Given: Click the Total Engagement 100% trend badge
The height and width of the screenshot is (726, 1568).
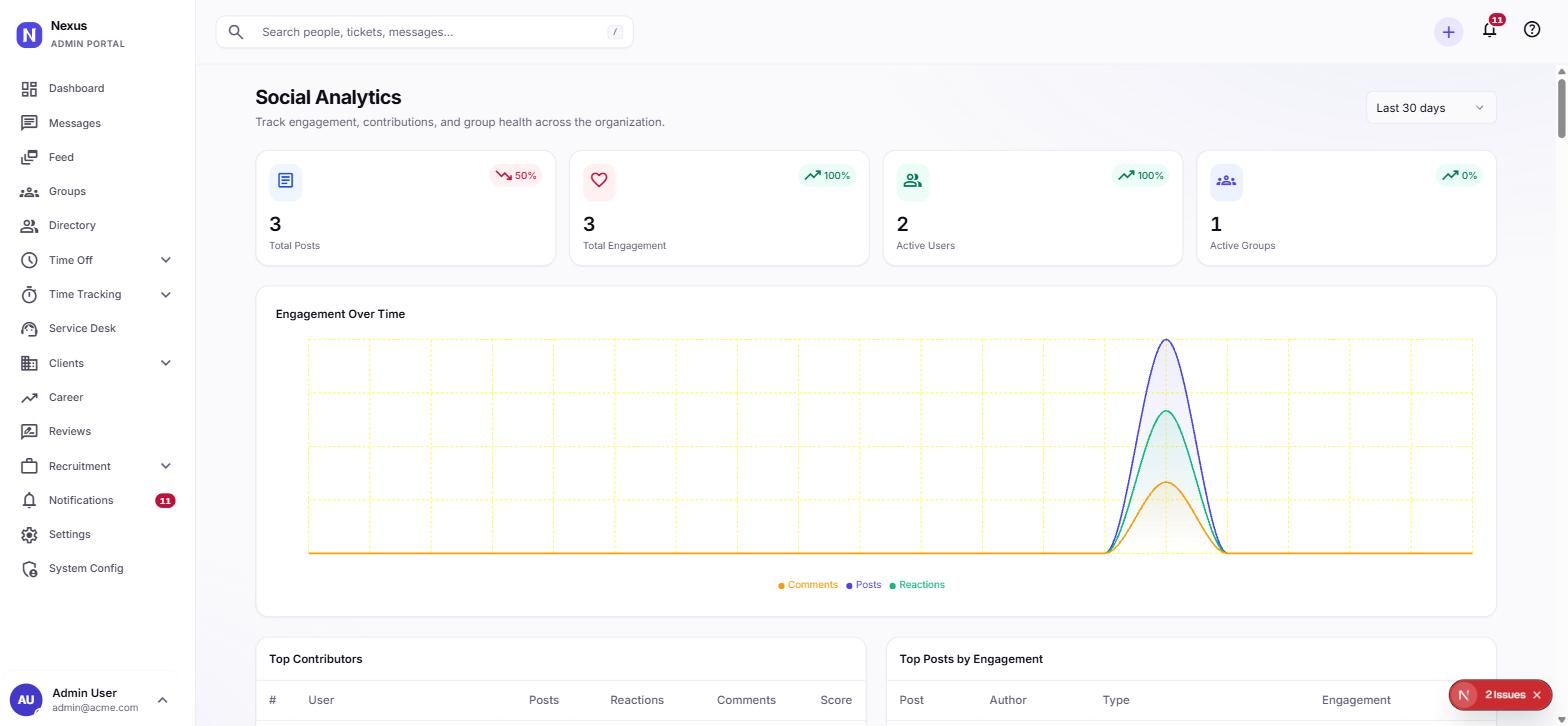Looking at the screenshot, I should pos(827,176).
